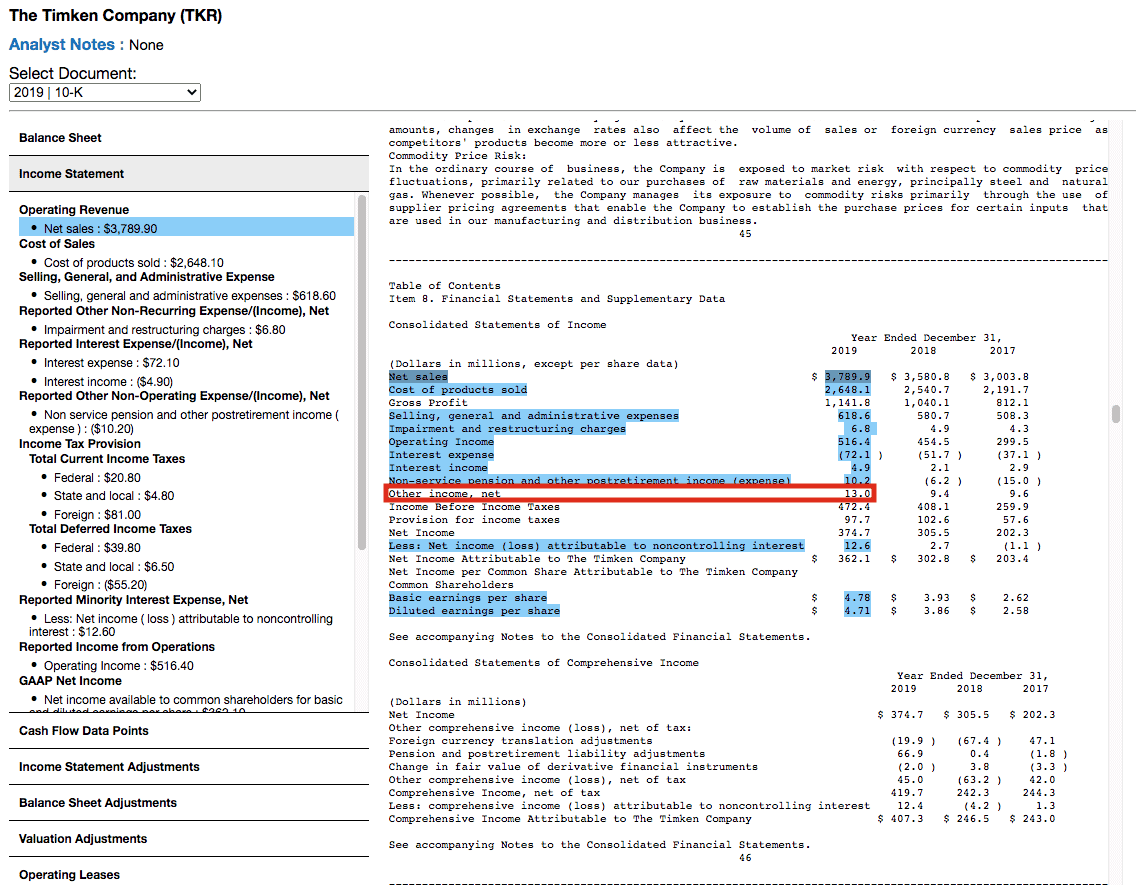
Task: Expand the Valuation Adjustments section
Action: point(188,839)
